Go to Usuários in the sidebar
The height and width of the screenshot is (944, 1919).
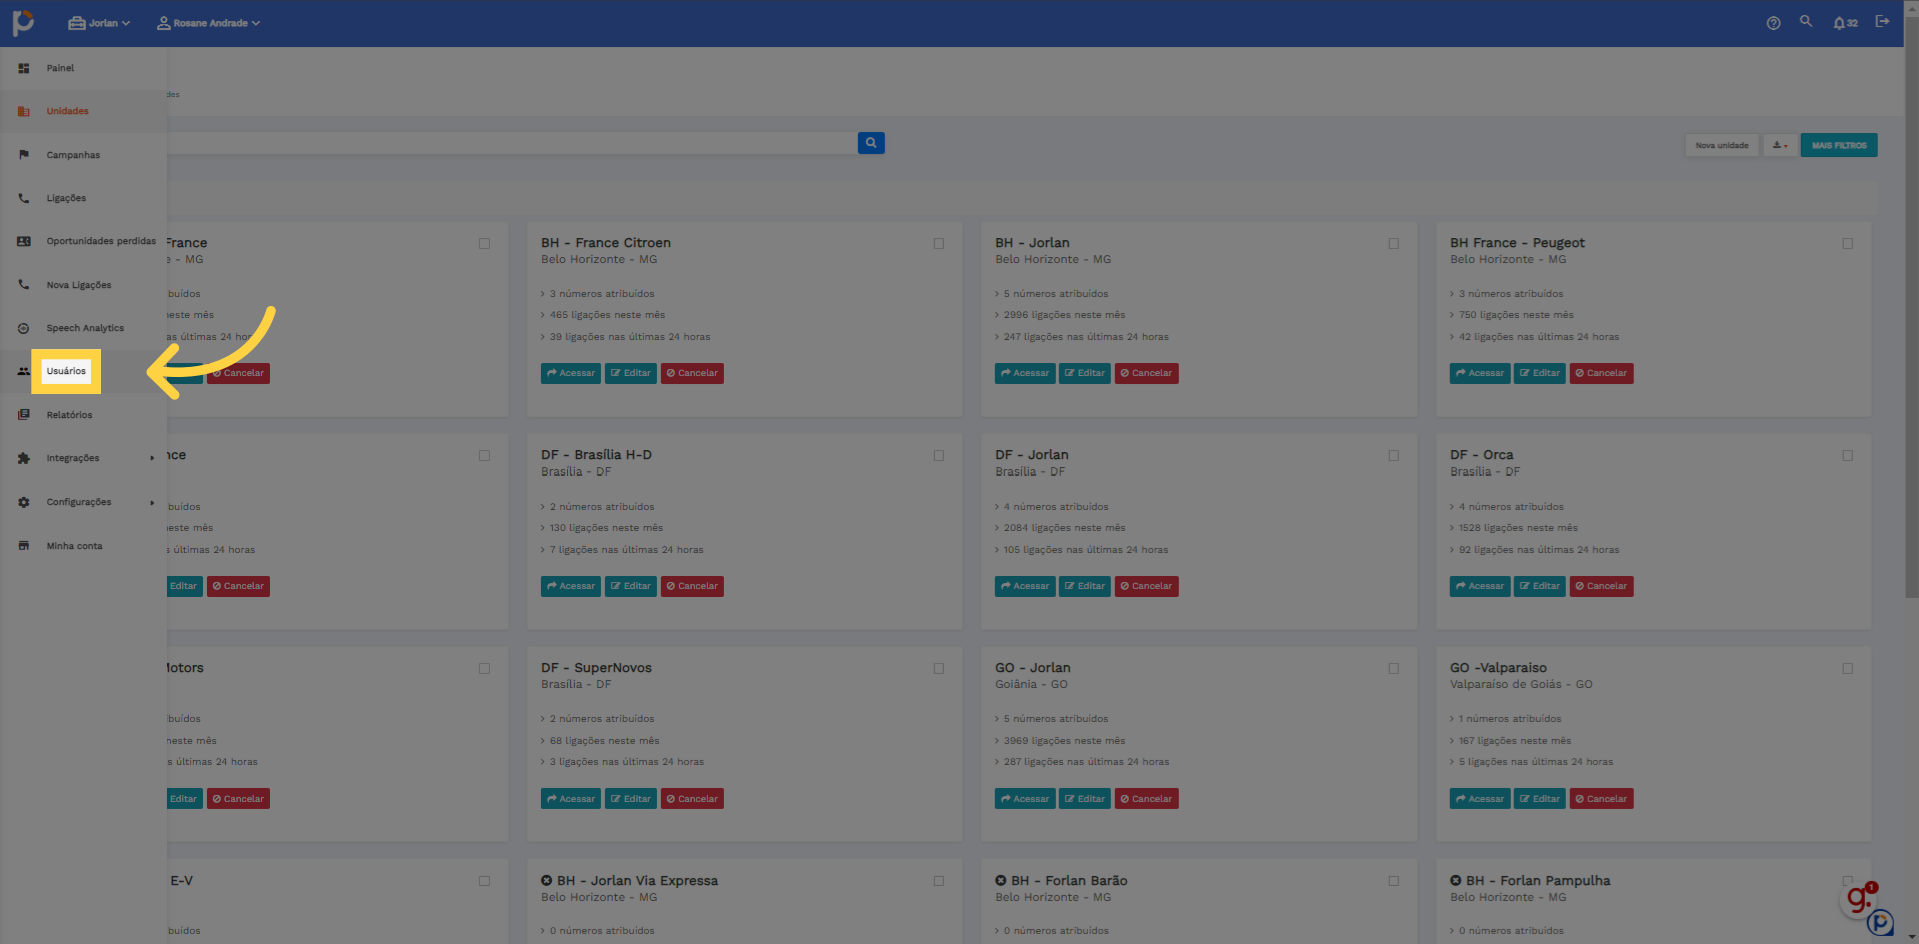(x=66, y=371)
